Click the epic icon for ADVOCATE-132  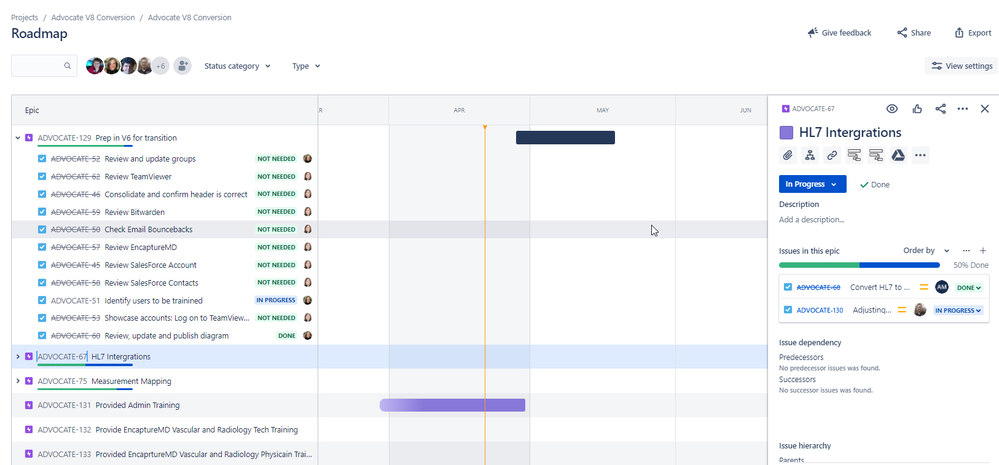[29, 430]
